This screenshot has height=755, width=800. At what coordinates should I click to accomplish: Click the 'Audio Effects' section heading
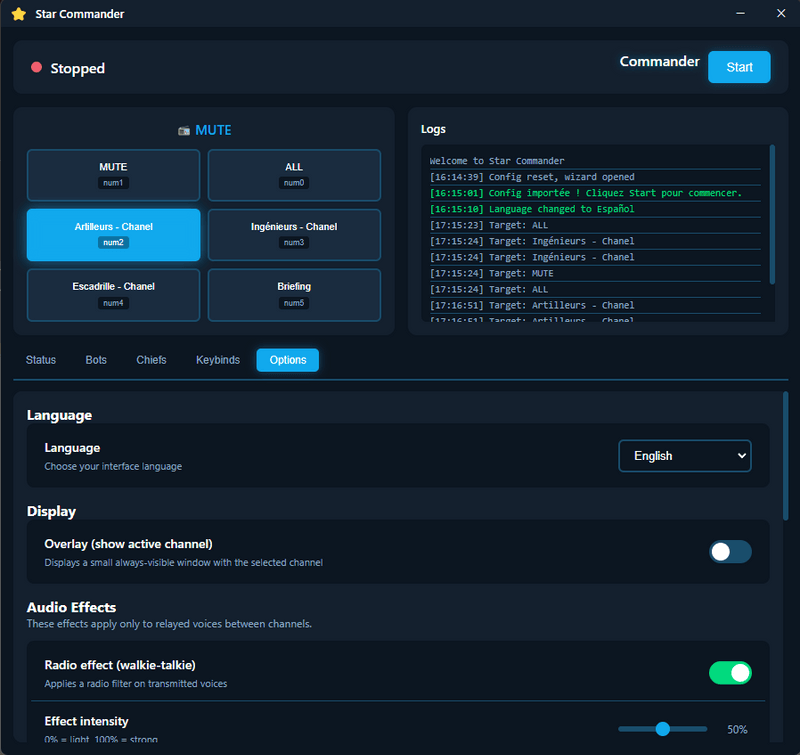click(71, 607)
